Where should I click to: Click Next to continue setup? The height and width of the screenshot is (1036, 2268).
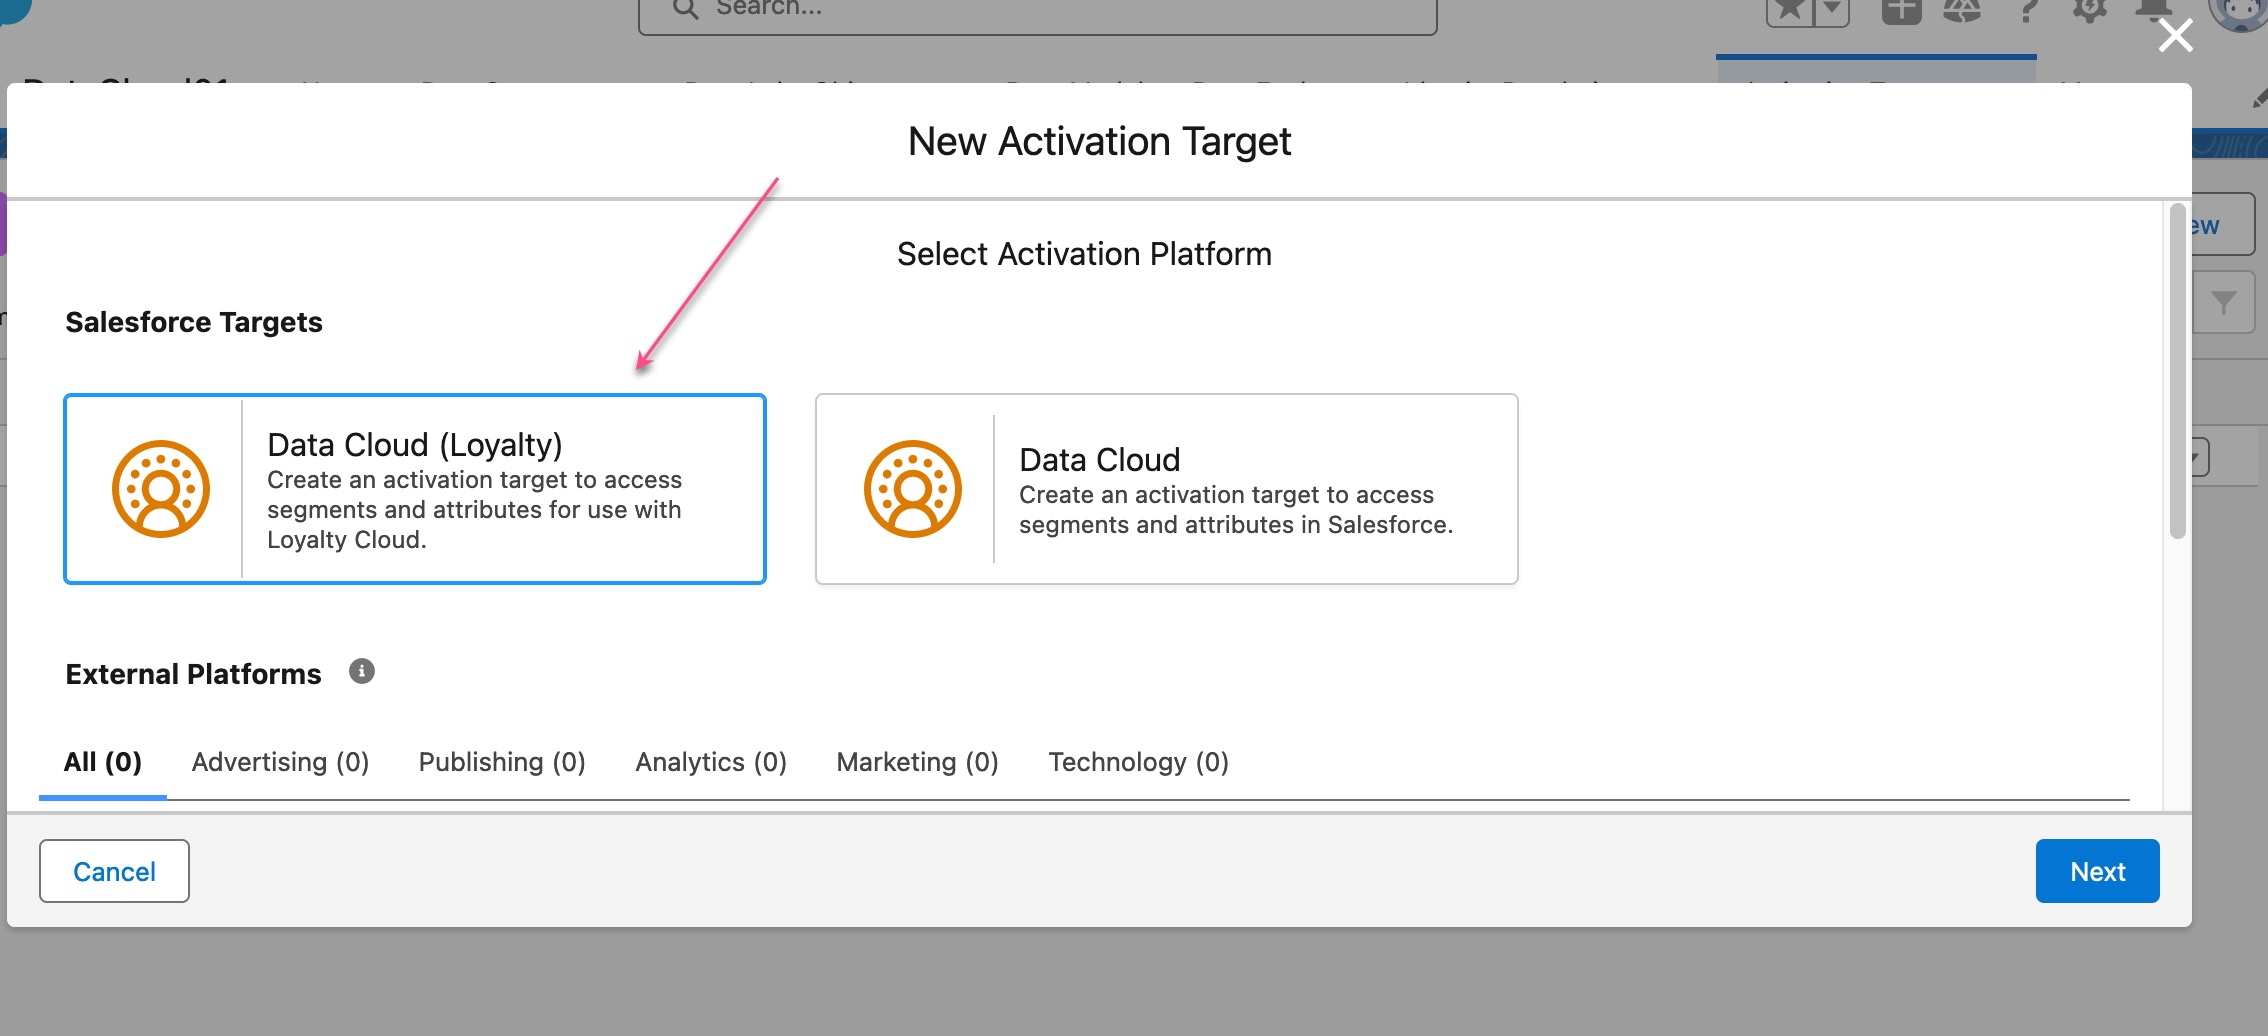coord(2098,871)
